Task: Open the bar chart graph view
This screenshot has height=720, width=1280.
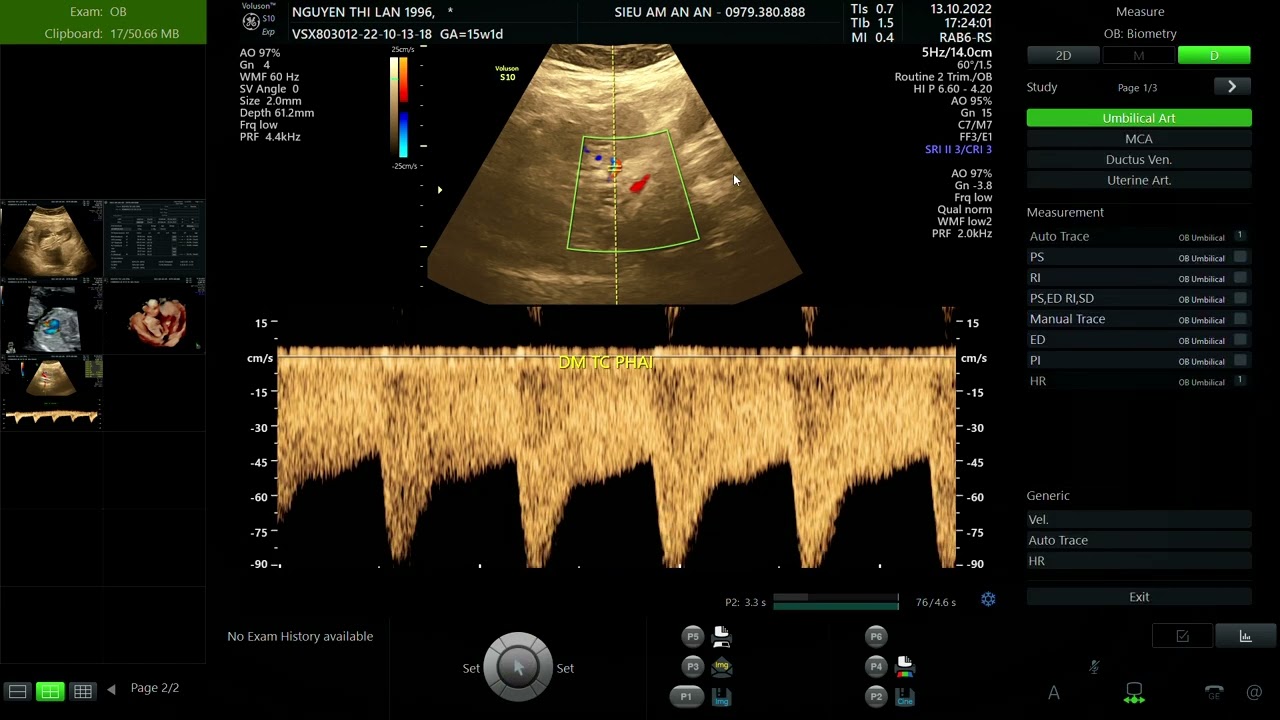Action: click(1245, 636)
